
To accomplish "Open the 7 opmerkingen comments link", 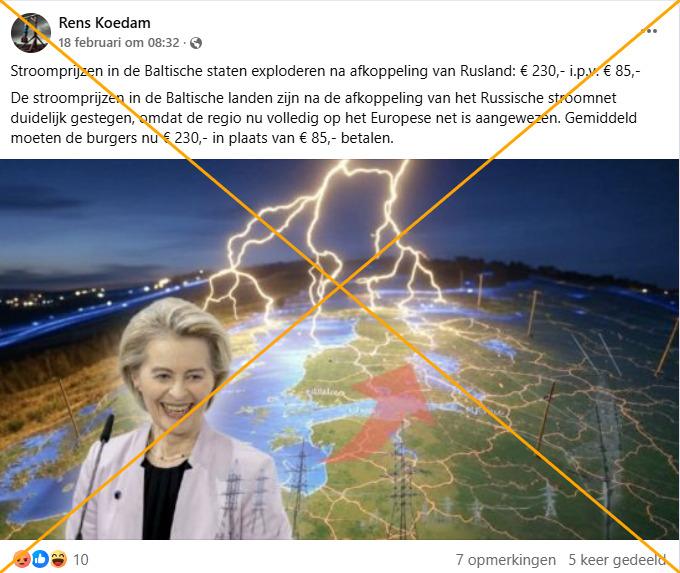I will [506, 560].
